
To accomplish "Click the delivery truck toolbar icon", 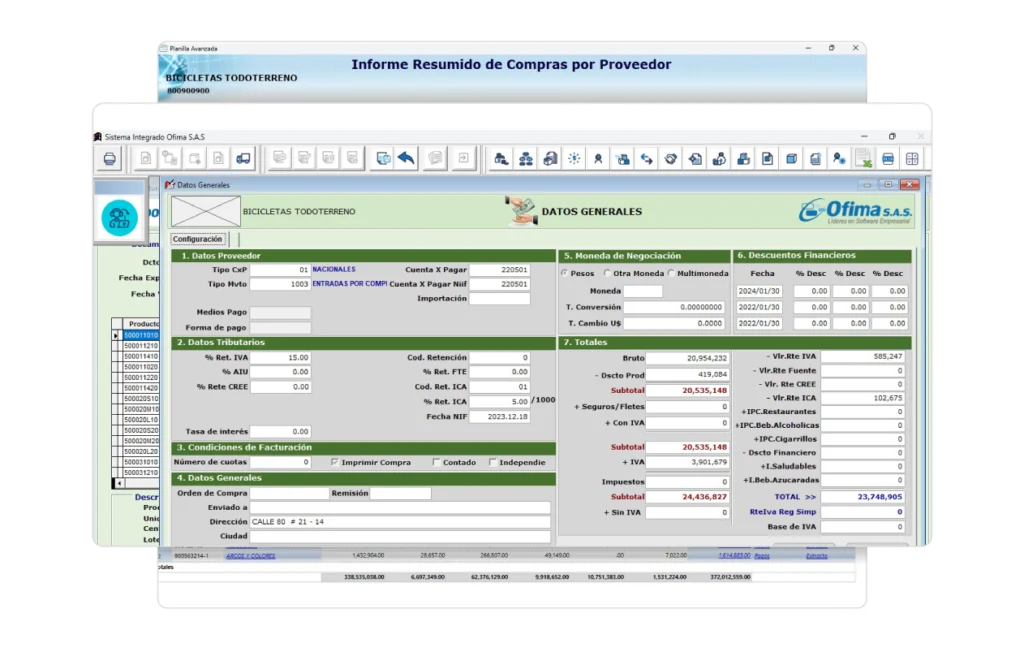I will [243, 158].
